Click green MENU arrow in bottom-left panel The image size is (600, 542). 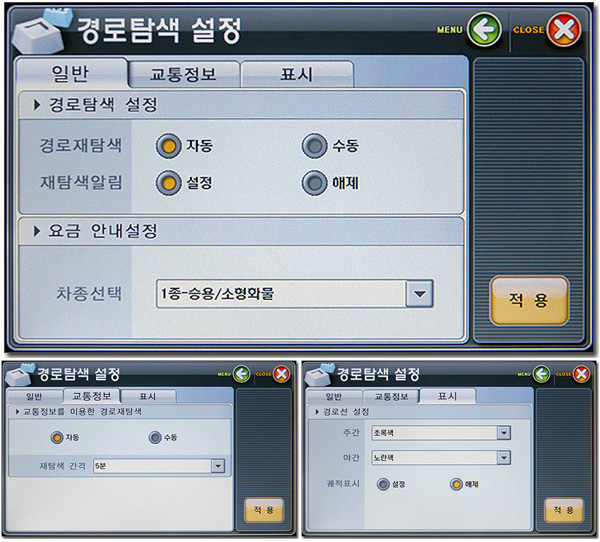[x=241, y=374]
